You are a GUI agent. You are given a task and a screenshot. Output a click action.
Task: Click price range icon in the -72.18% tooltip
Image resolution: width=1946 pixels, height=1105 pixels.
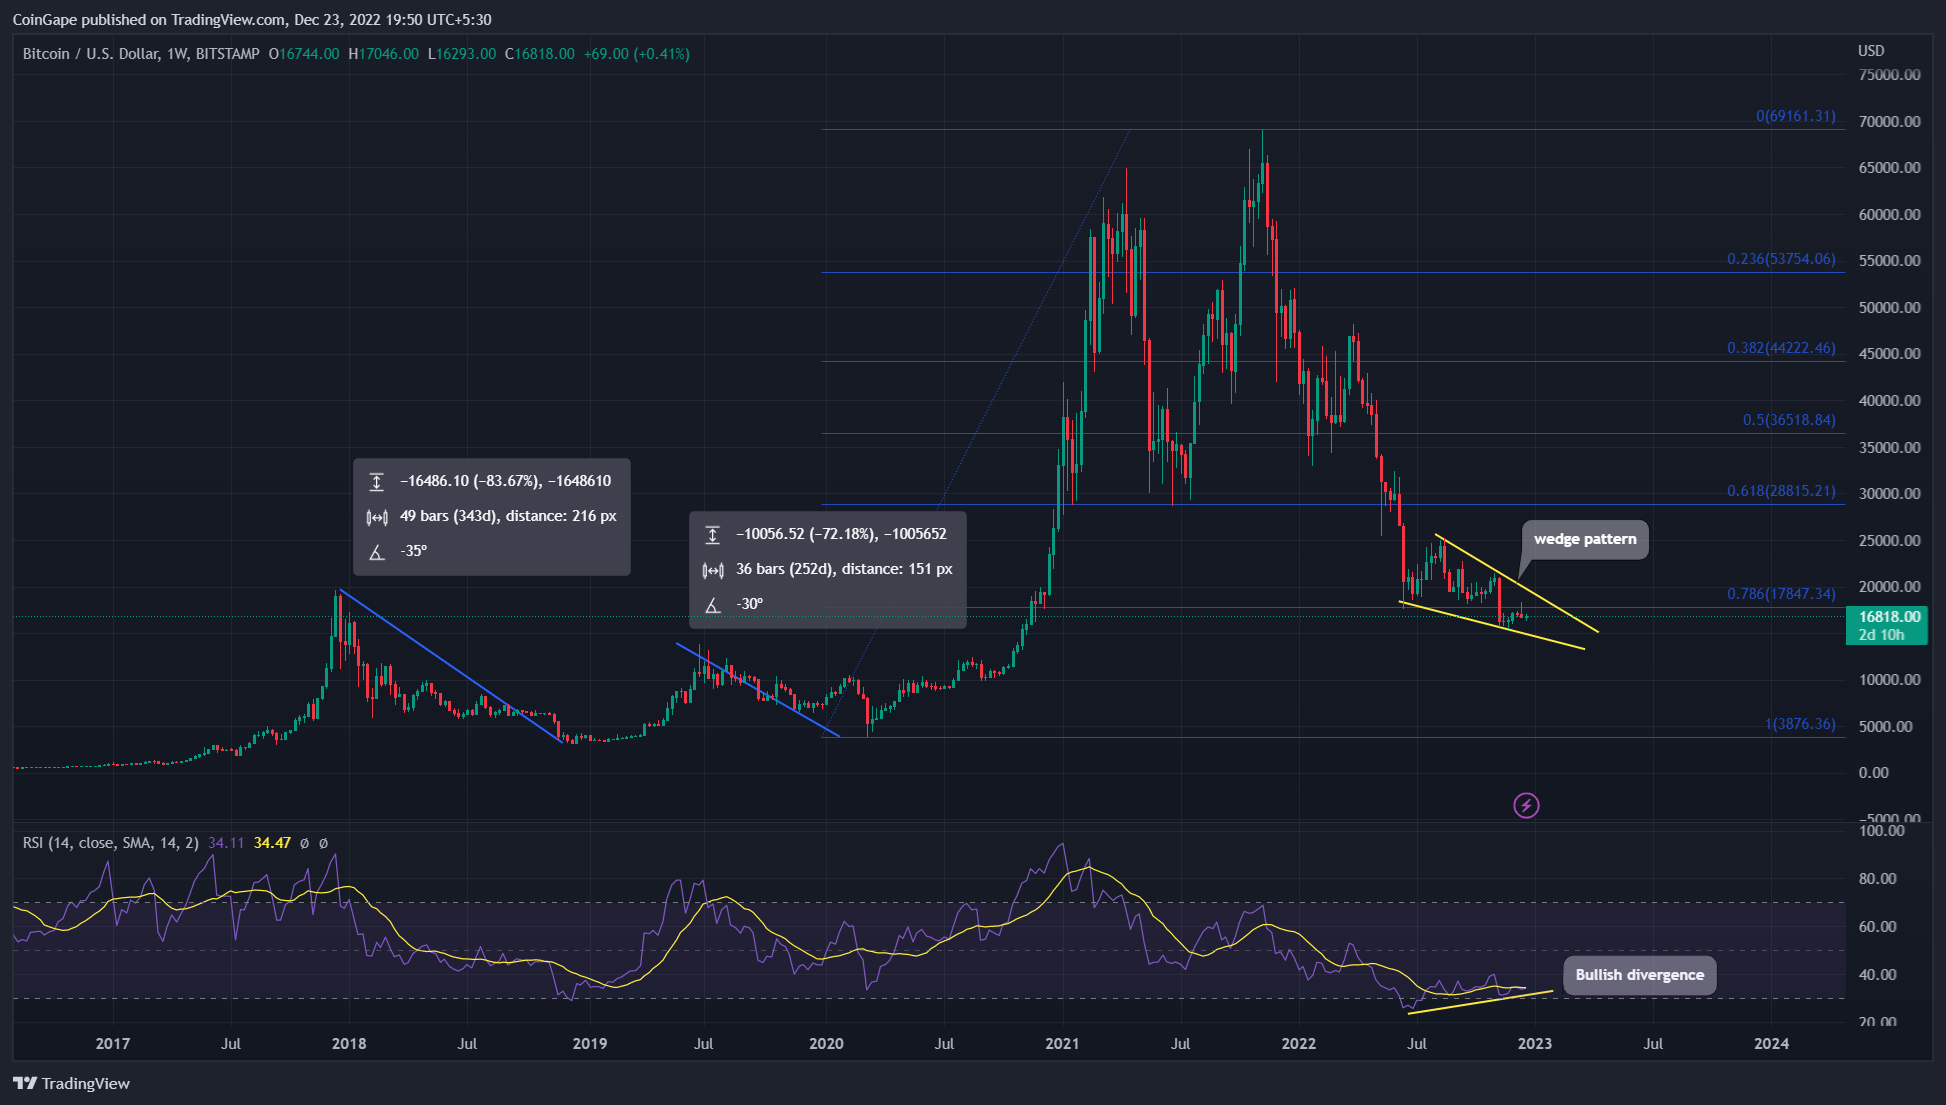click(x=713, y=535)
